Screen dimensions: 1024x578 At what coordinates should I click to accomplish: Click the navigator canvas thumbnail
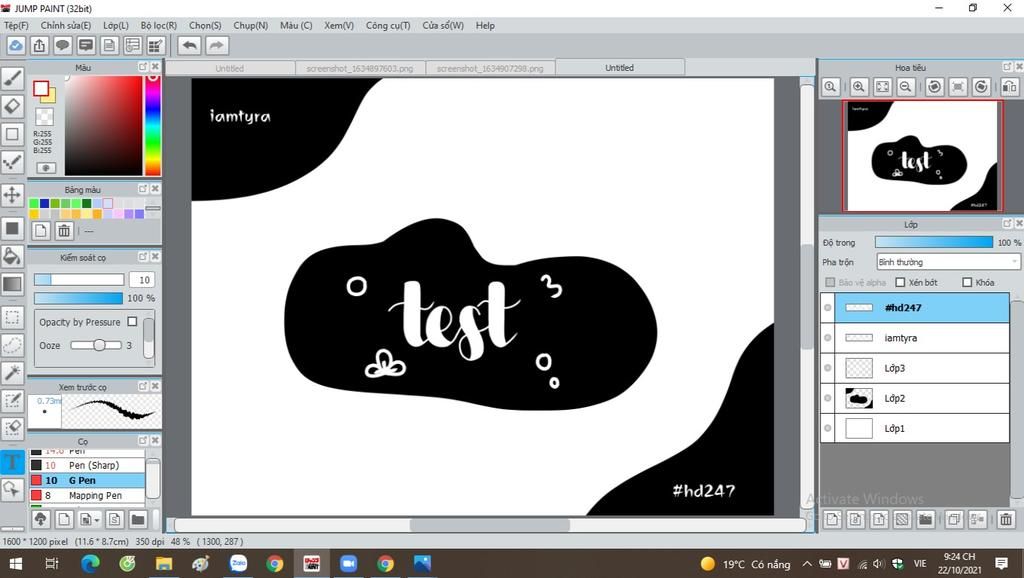pos(923,156)
